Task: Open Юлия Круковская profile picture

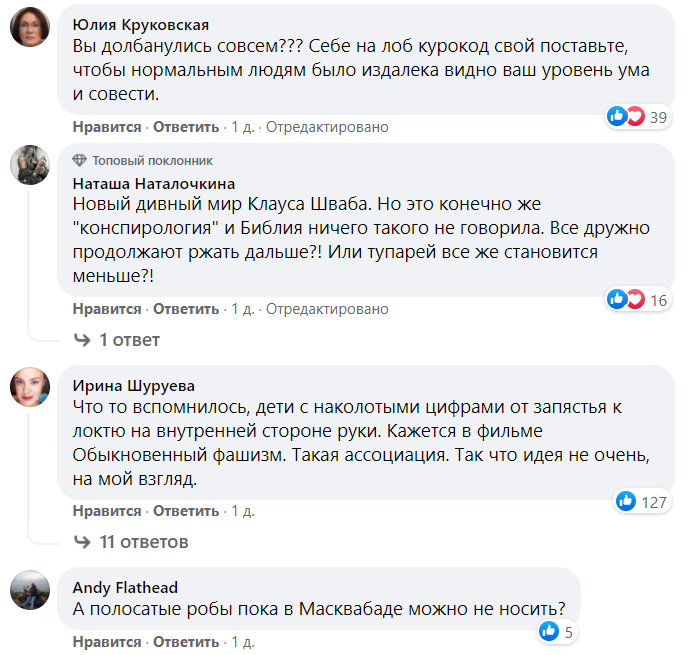Action: (31, 27)
